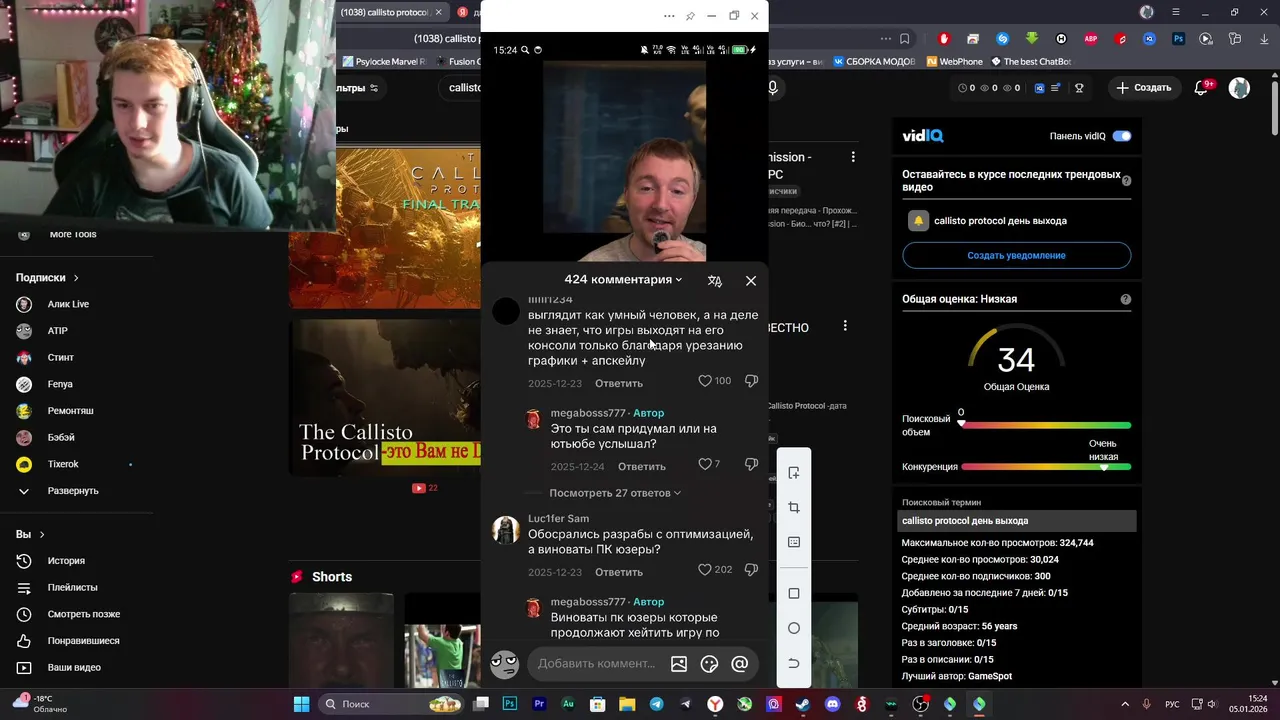Open 'Tixerok' subscription channel
1280x720 pixels.
pos(63,464)
